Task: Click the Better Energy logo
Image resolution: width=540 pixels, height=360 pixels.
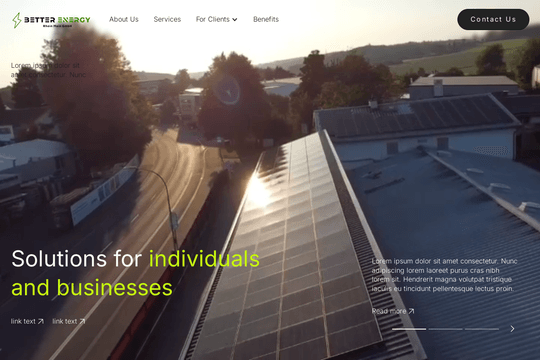Action: click(x=51, y=20)
